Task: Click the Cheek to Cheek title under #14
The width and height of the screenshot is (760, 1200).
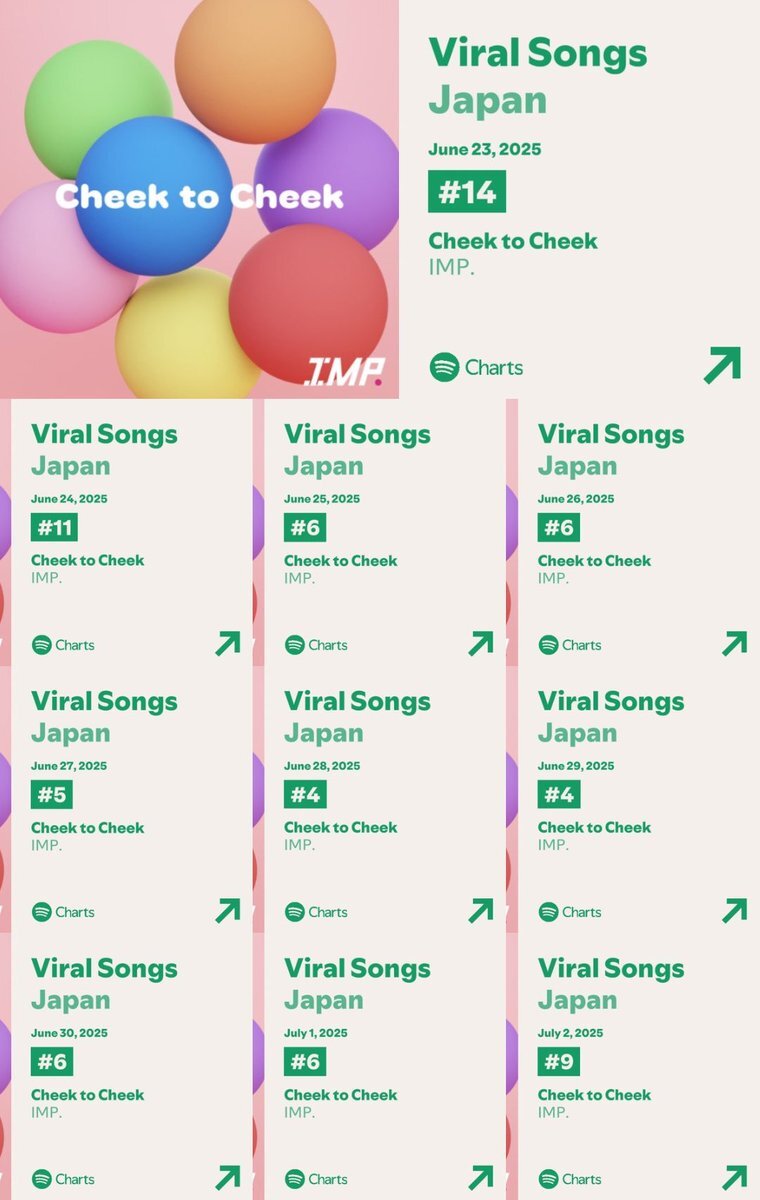Action: point(513,241)
